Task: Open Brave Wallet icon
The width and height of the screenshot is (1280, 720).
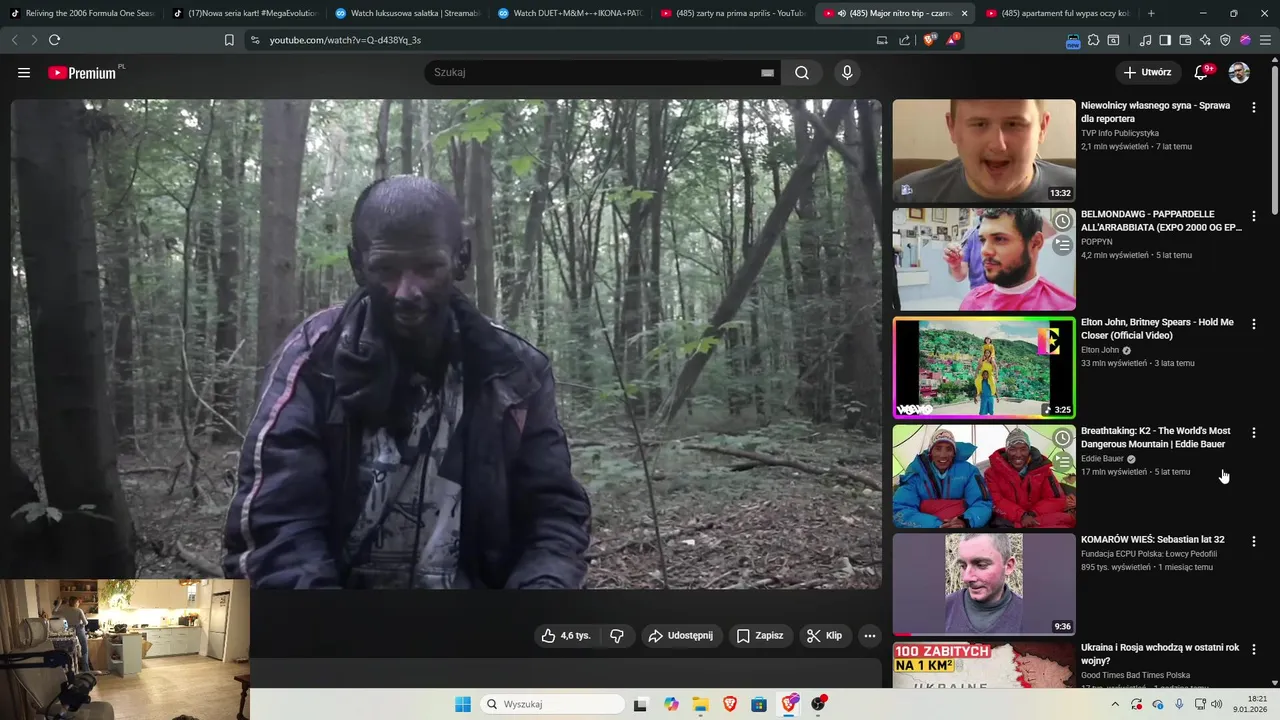Action: 1185,40
